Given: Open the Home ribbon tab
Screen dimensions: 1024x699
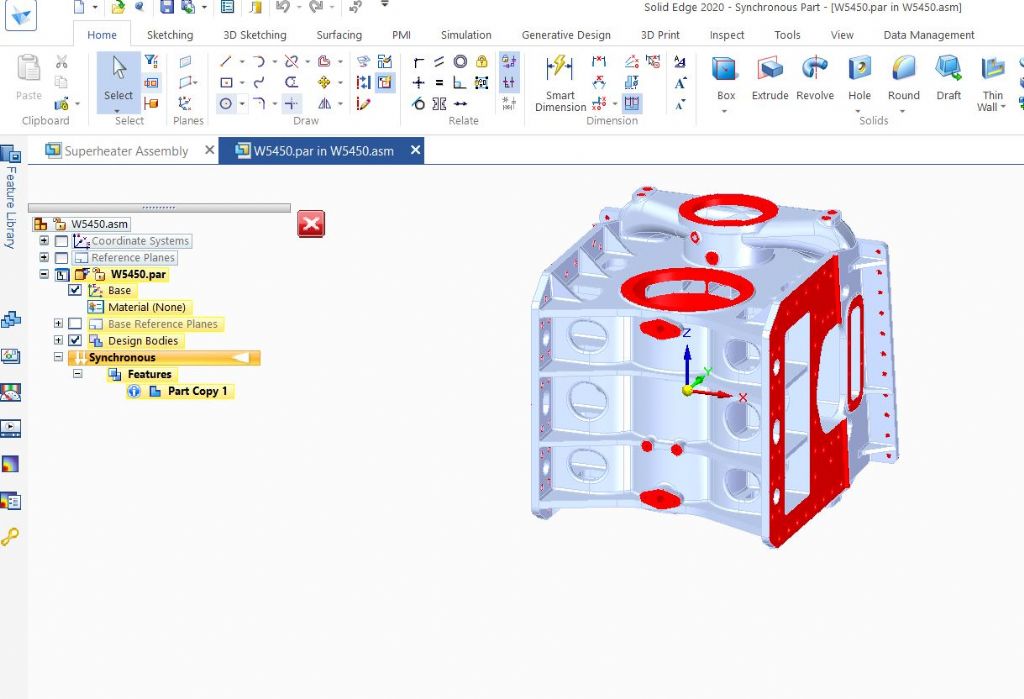Looking at the screenshot, I should (x=102, y=35).
